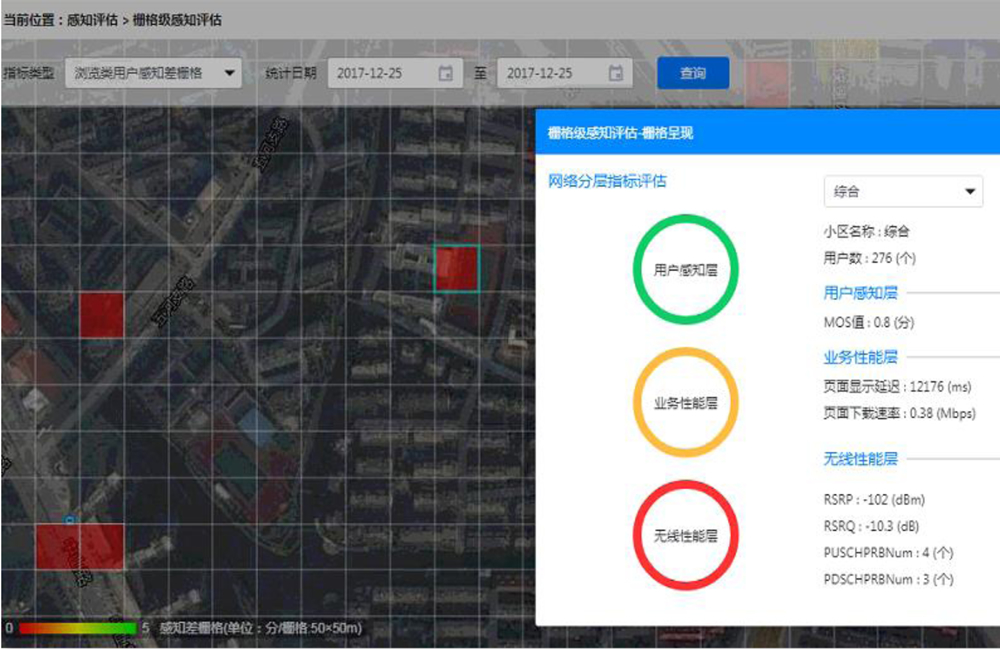The height and width of the screenshot is (649, 1000).
Task: Click the end date input field
Action: (x=550, y=73)
